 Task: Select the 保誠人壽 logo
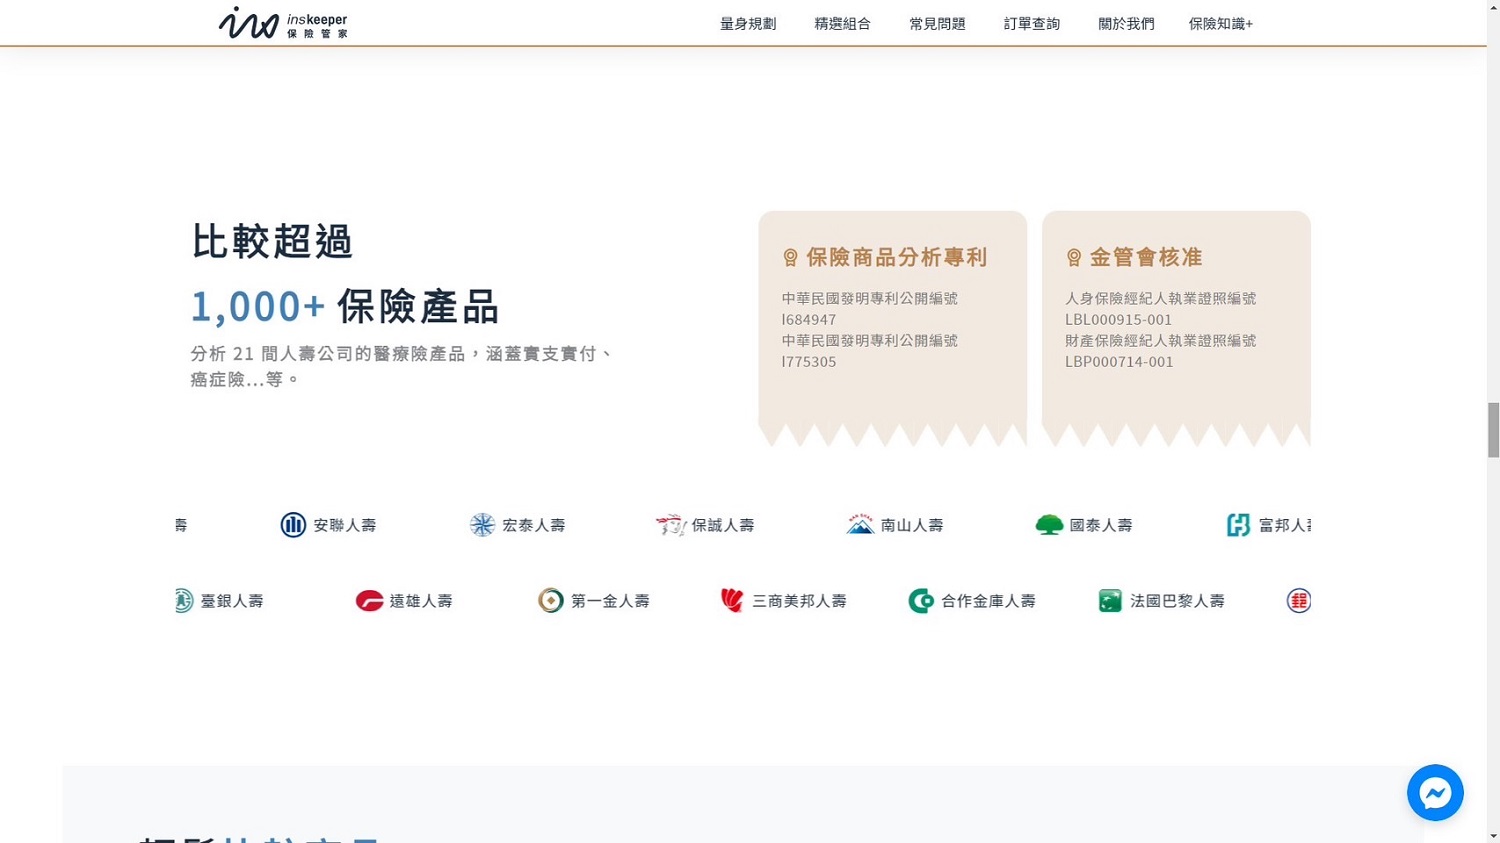click(x=670, y=525)
